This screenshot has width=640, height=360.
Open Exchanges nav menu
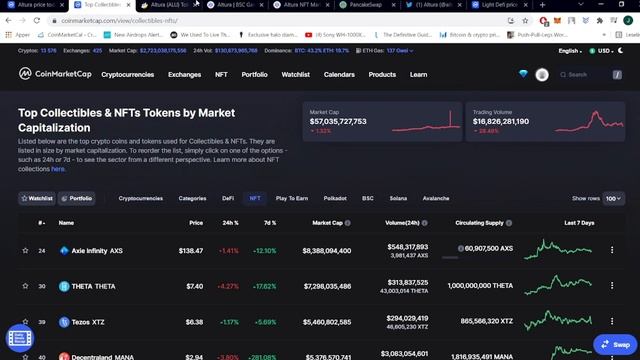click(184, 75)
